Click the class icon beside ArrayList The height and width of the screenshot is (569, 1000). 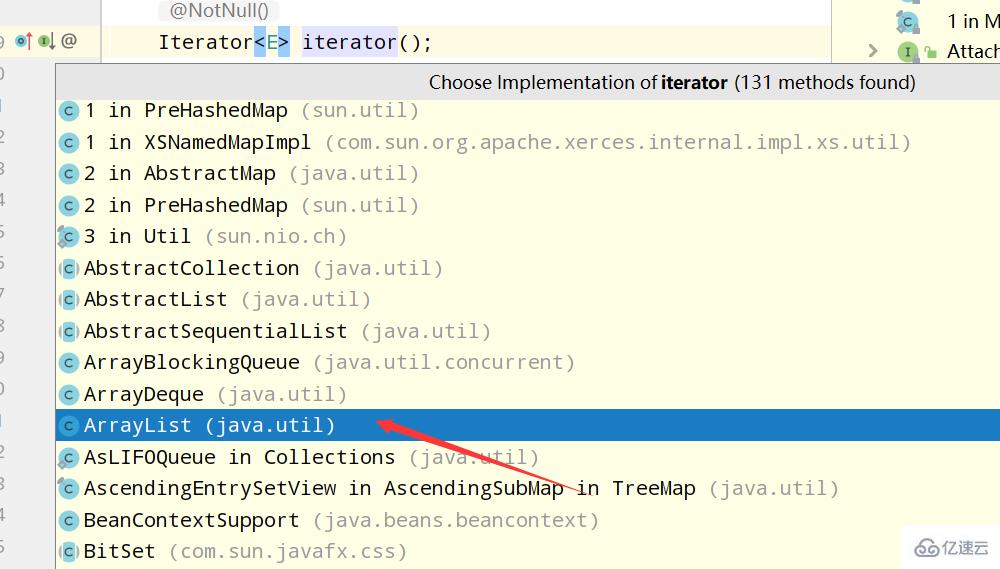(68, 426)
